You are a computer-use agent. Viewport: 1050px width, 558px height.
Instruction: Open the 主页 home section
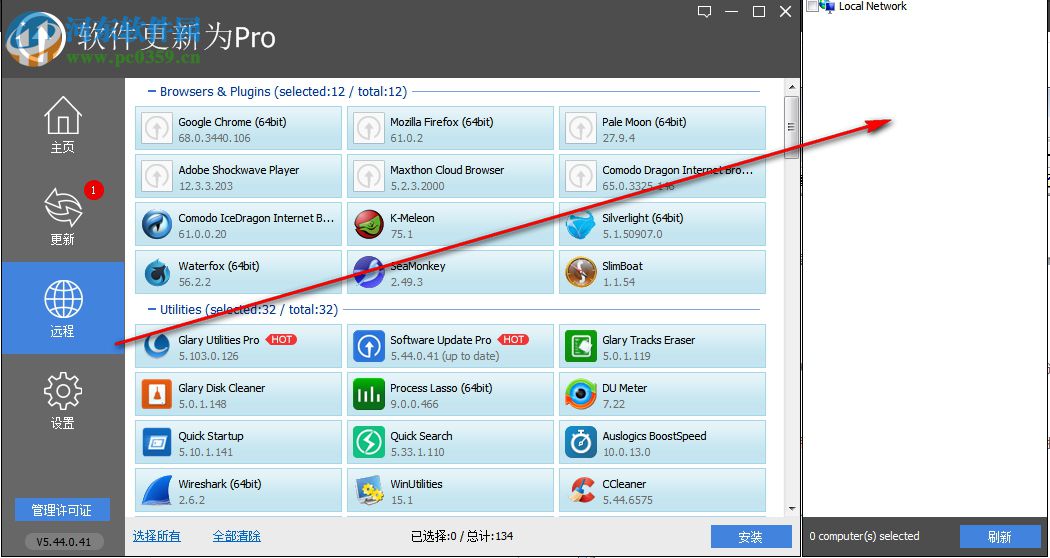[x=63, y=125]
